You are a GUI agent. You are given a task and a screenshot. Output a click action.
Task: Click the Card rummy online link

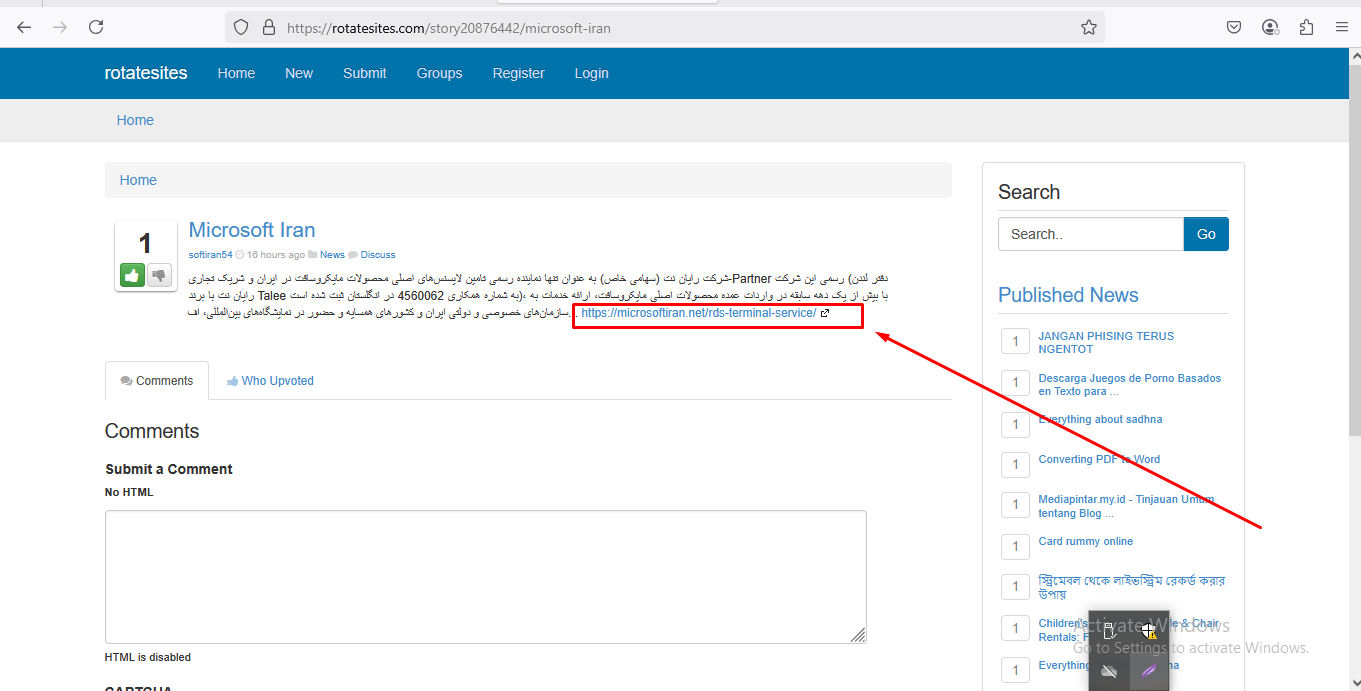pyautogui.click(x=1085, y=541)
